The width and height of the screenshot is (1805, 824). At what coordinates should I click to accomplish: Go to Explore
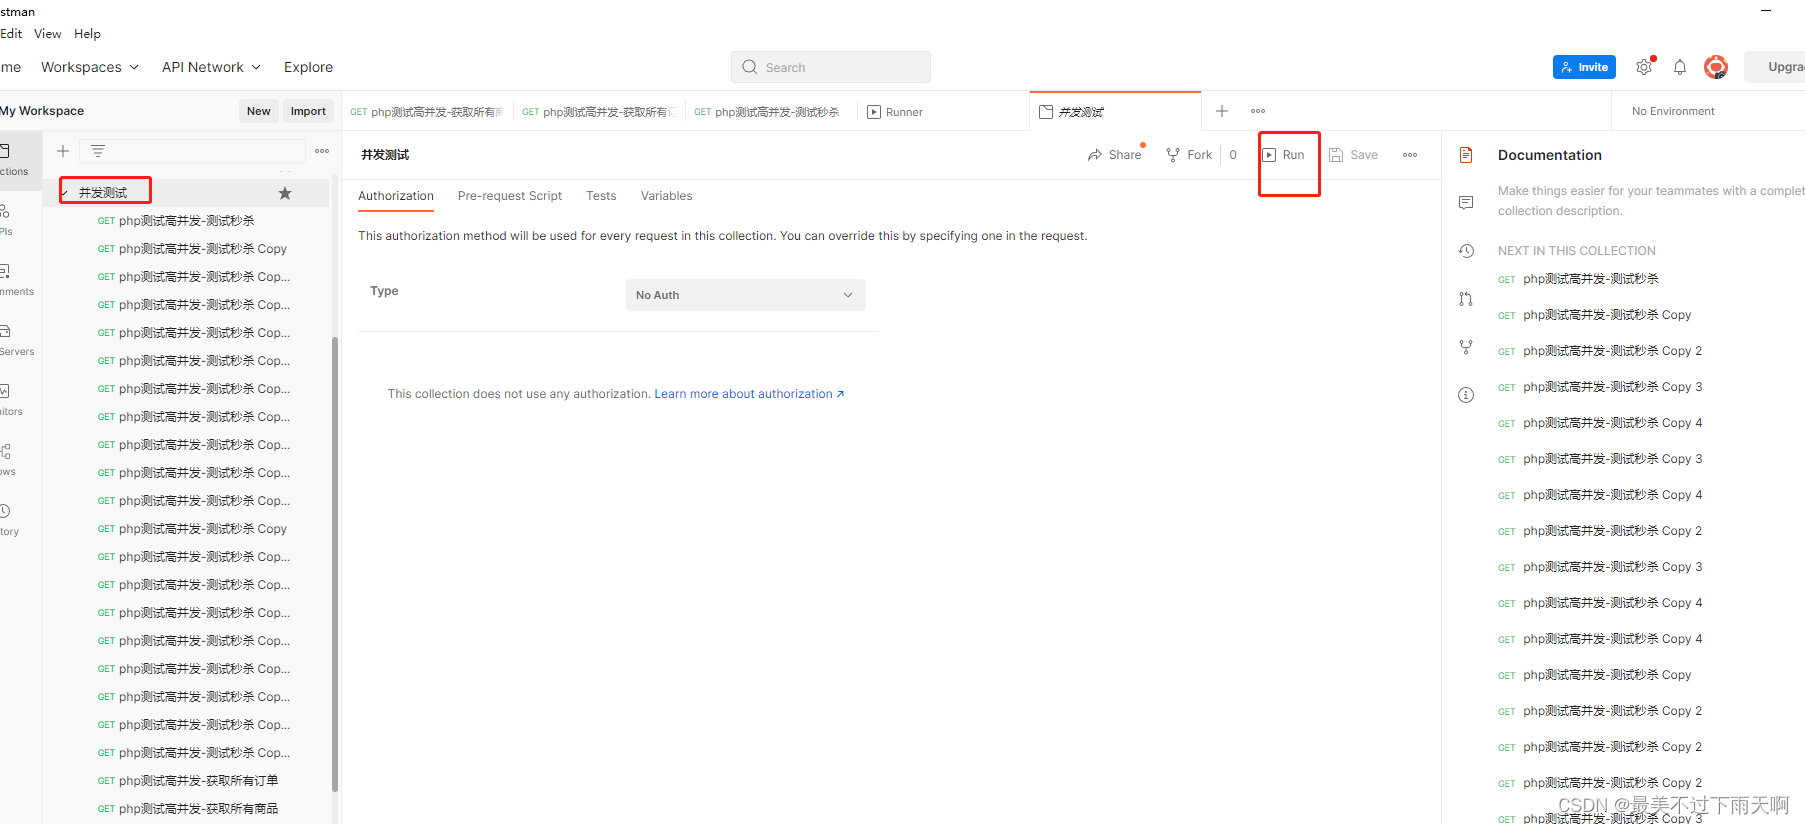pyautogui.click(x=308, y=67)
